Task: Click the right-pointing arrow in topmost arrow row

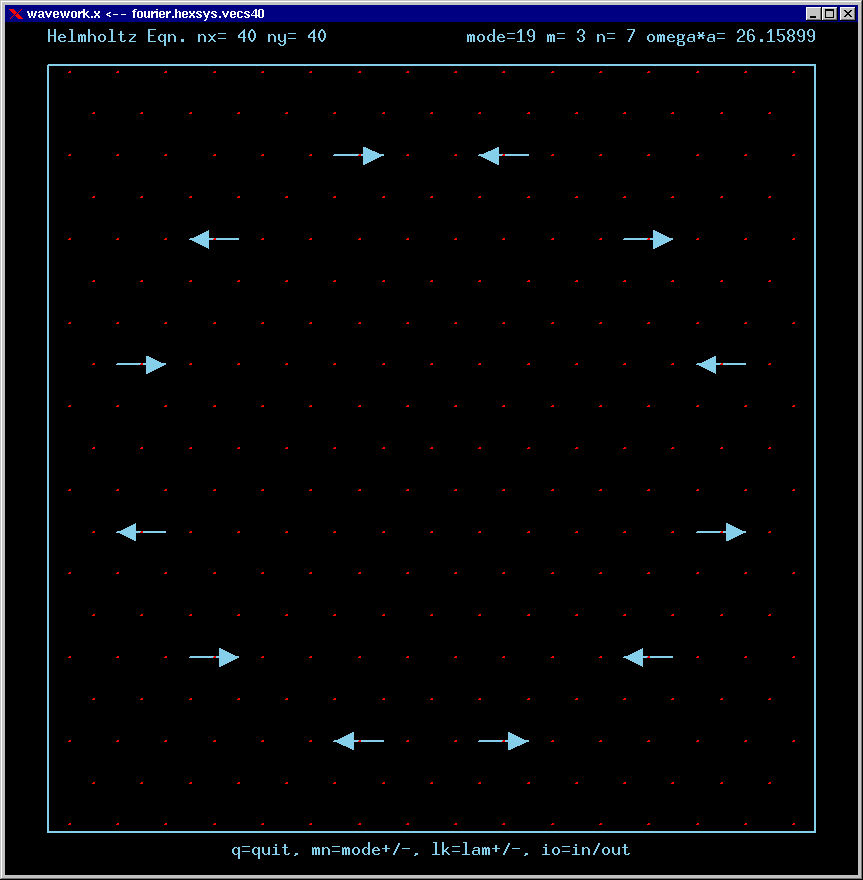Action: pos(359,155)
